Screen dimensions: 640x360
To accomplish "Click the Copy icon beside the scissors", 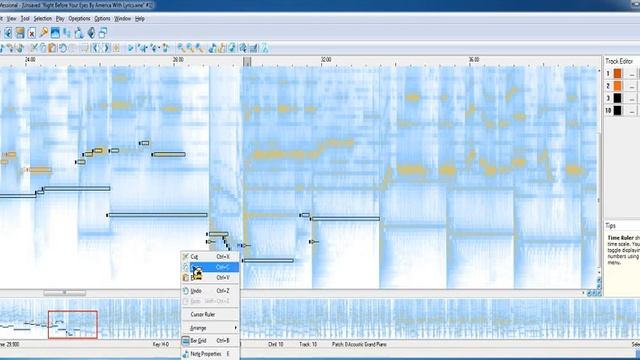I will pos(42,48).
